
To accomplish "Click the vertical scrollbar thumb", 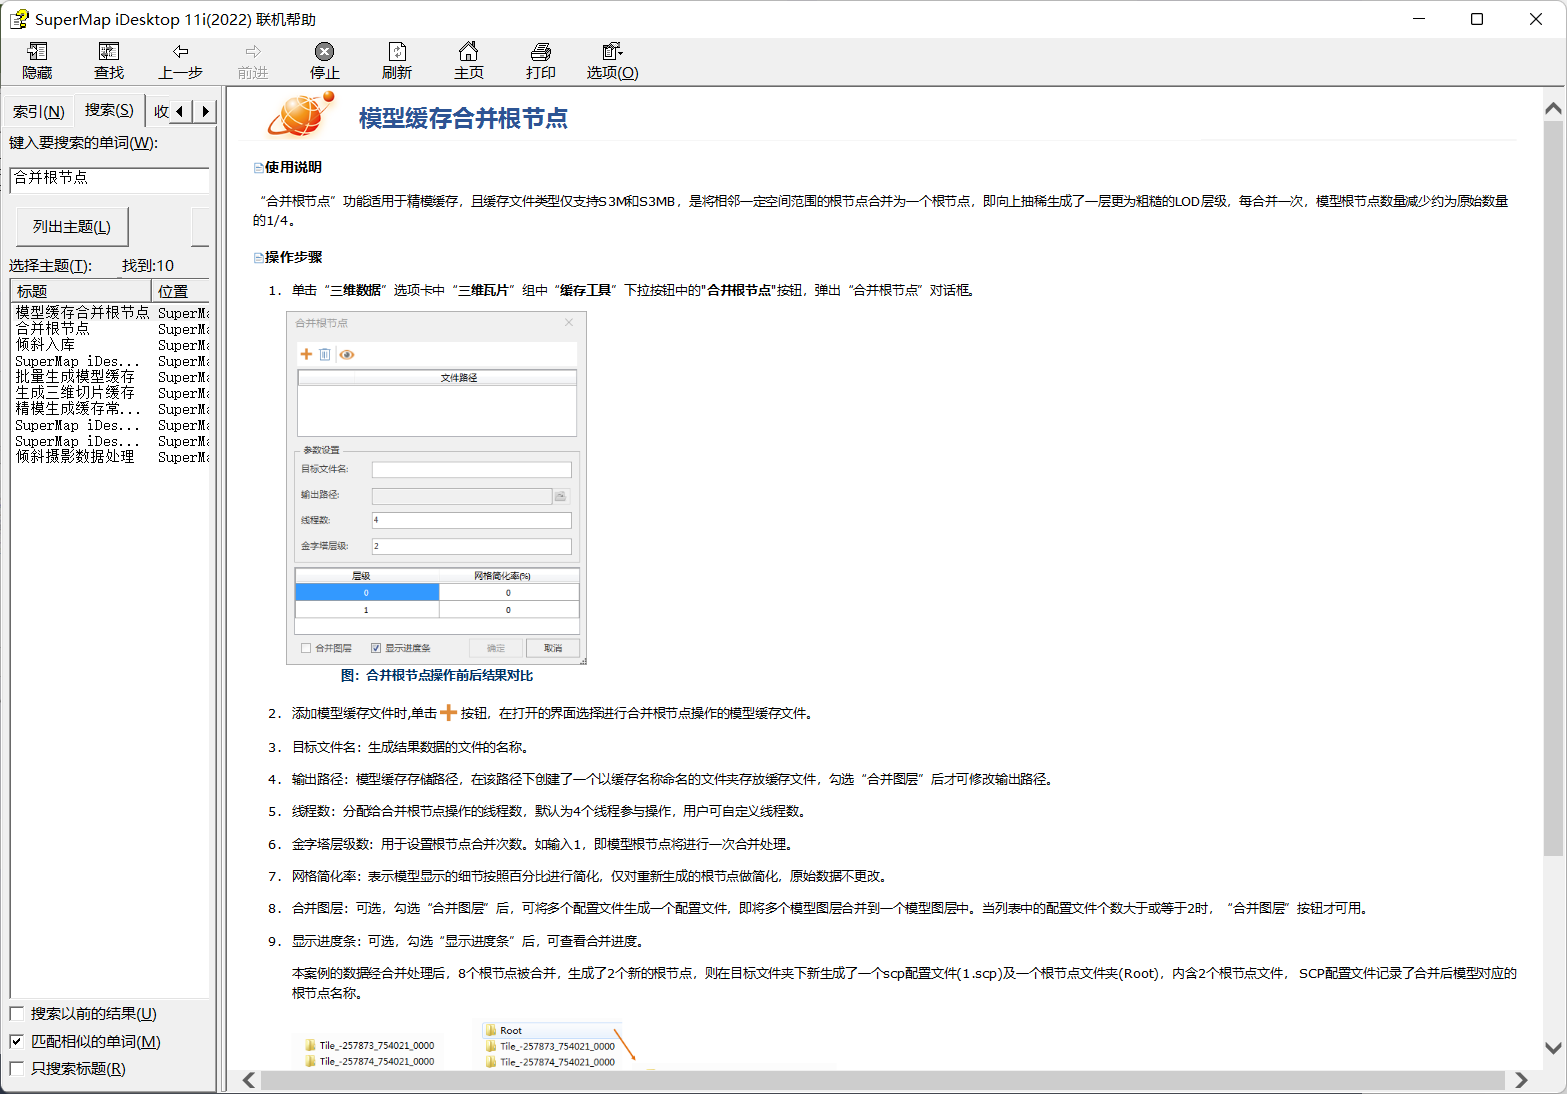I will (x=1553, y=489).
